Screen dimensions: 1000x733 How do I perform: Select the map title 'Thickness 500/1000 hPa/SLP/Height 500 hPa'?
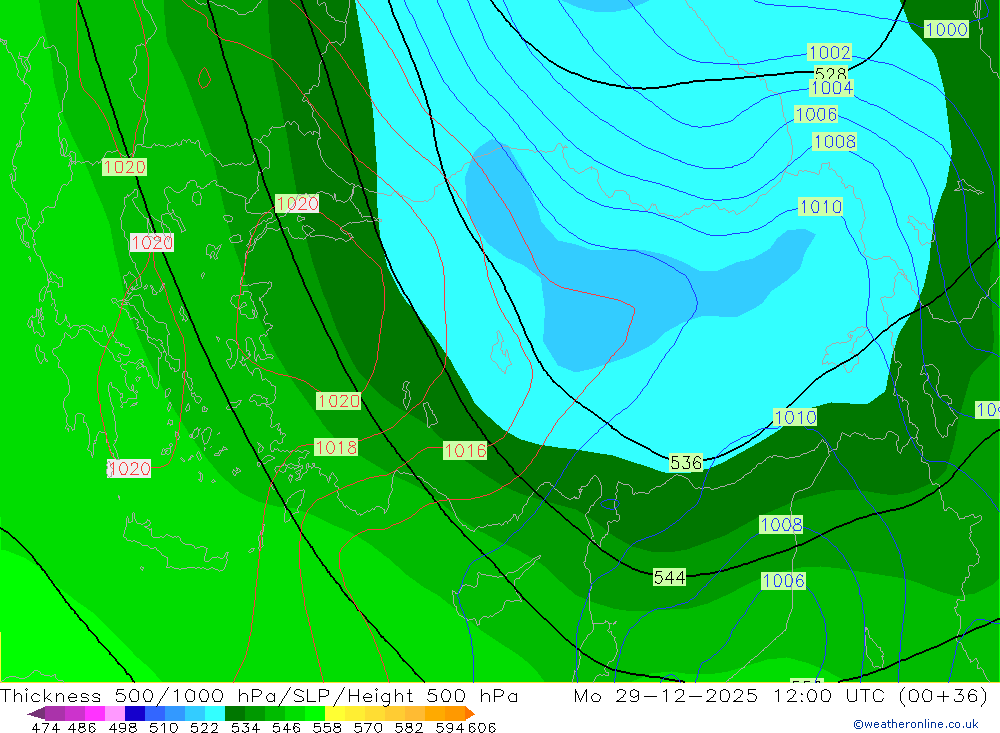tap(259, 695)
